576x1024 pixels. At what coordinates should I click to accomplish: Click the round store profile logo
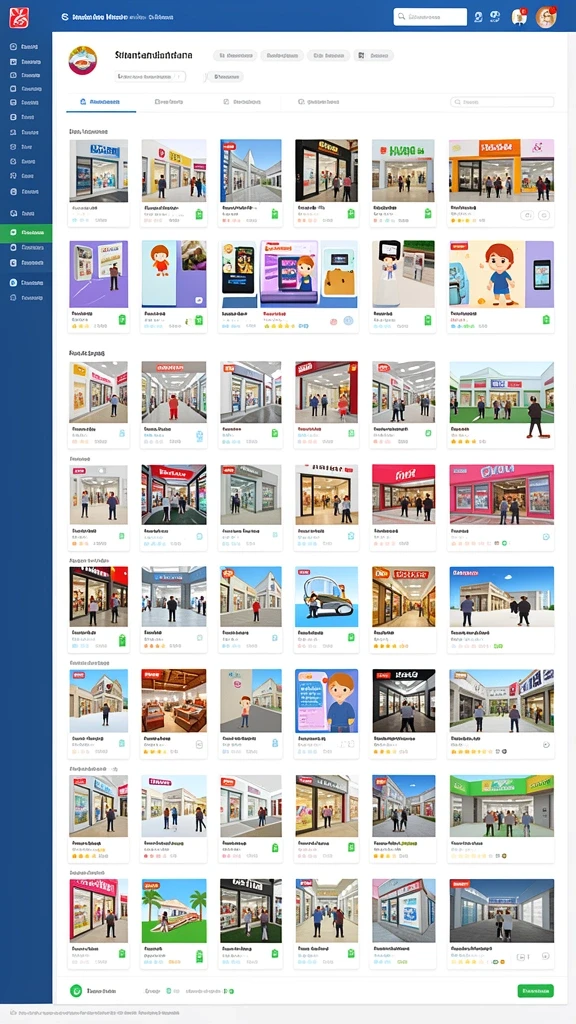pos(82,60)
